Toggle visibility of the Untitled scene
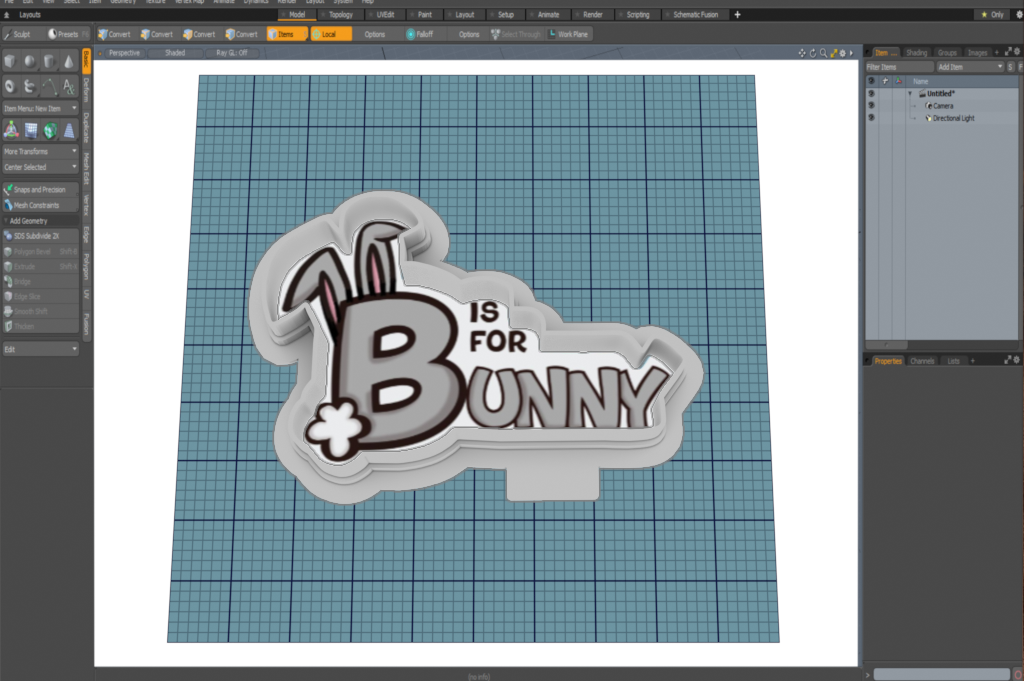 click(871, 94)
